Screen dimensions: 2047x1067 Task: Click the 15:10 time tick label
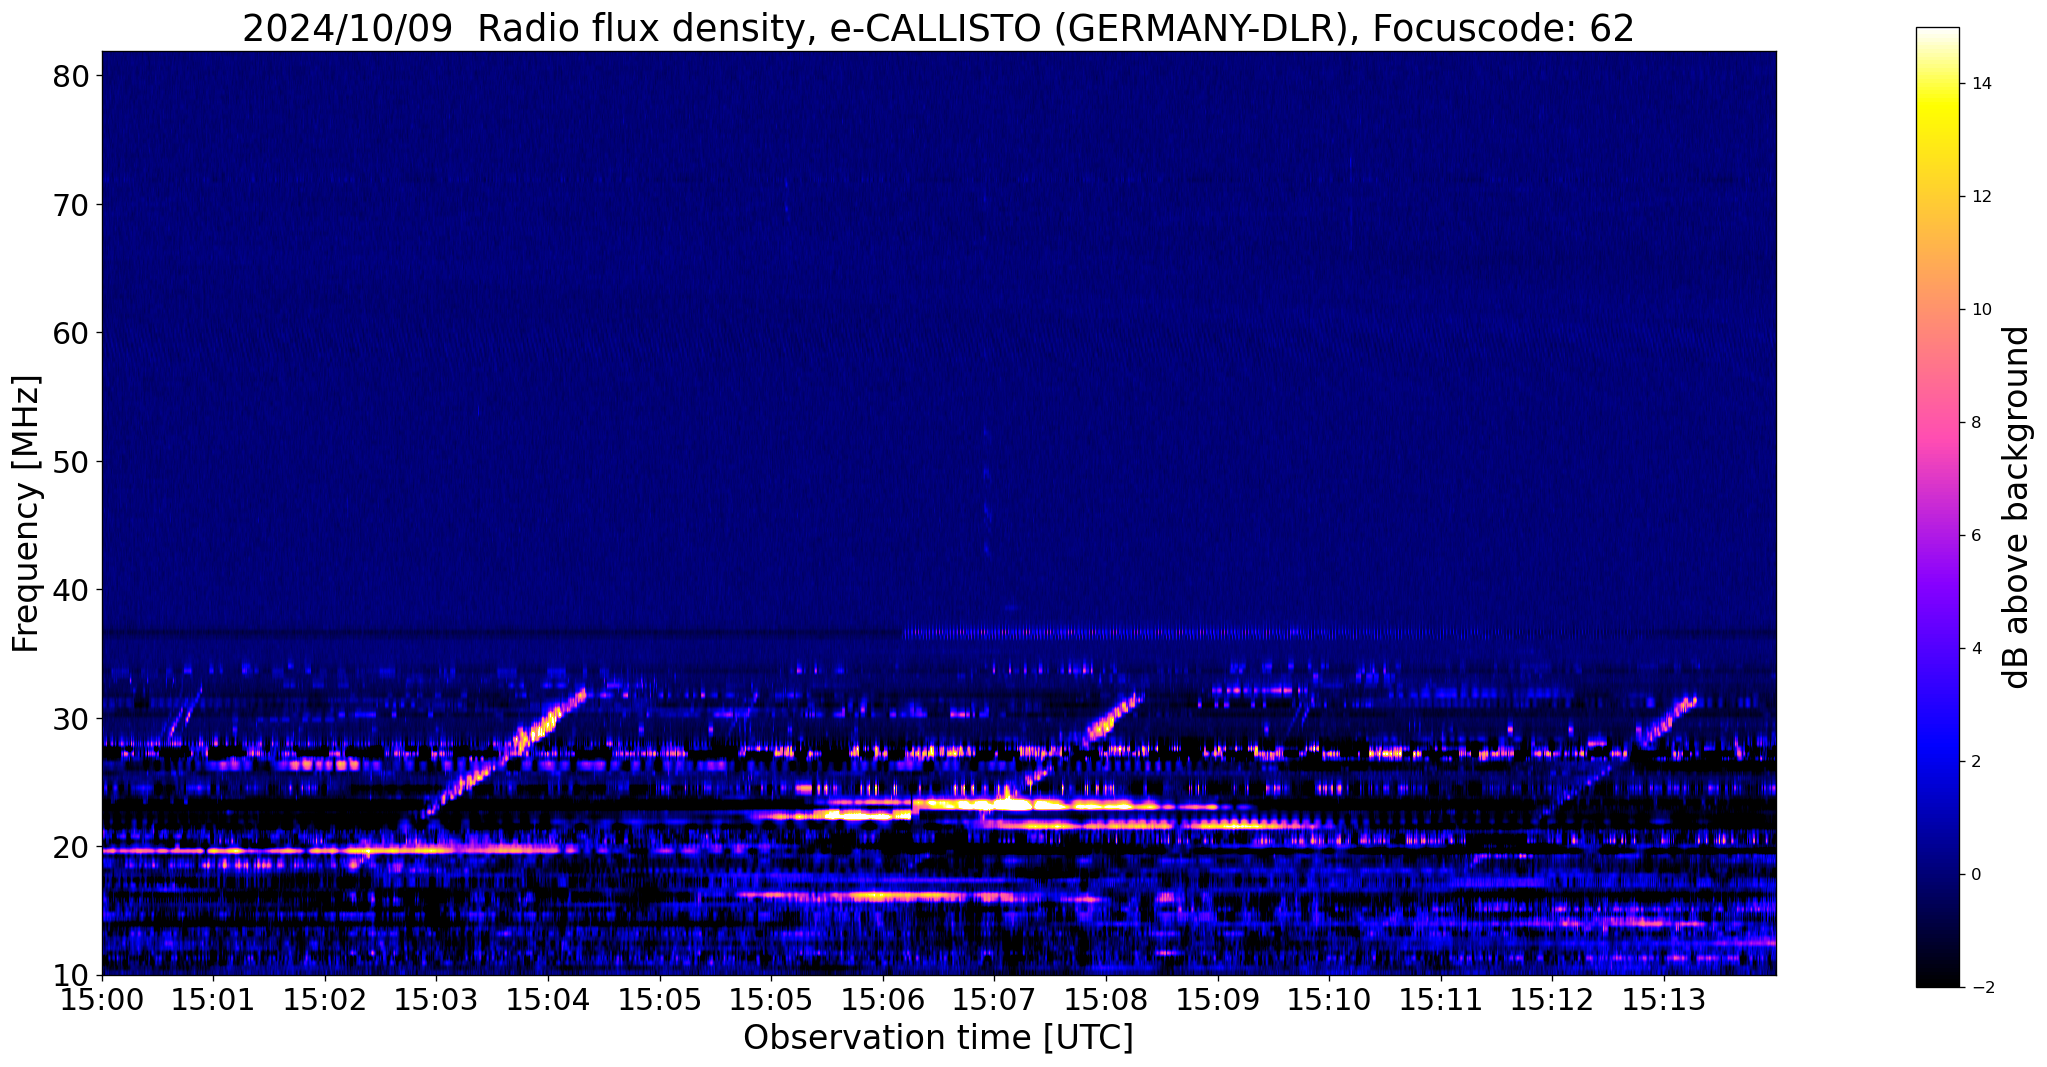tap(1330, 1001)
